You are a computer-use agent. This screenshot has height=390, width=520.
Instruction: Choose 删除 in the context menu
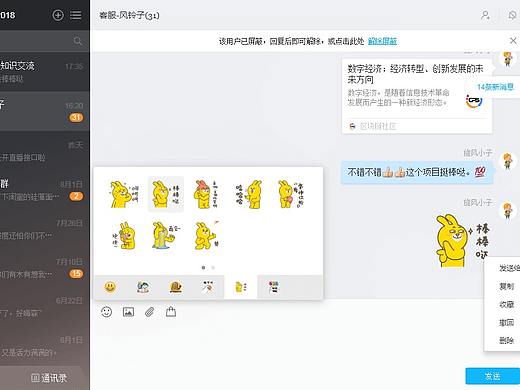point(506,340)
